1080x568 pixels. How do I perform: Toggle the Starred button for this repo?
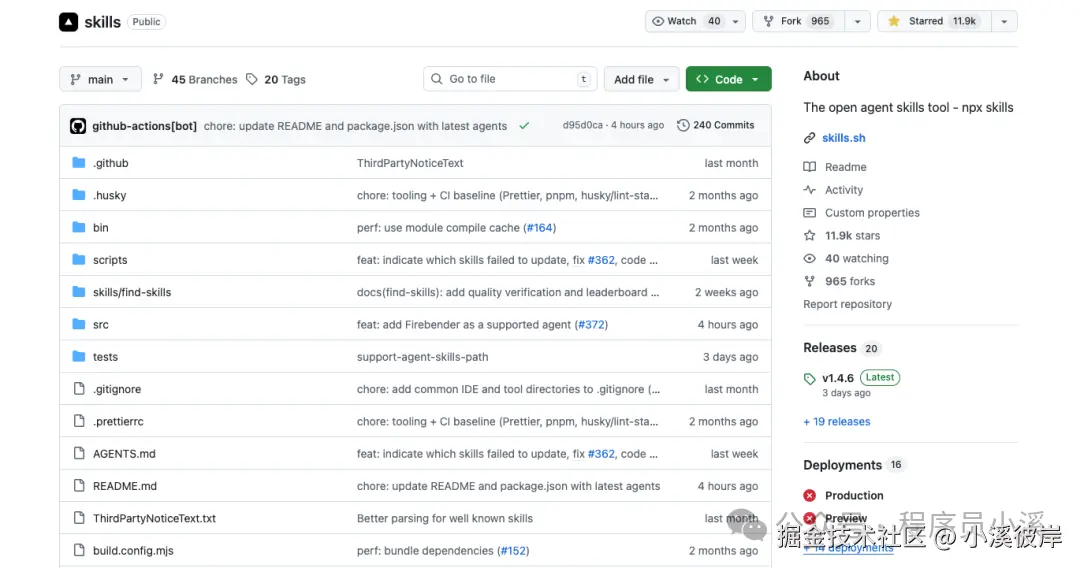coord(934,21)
